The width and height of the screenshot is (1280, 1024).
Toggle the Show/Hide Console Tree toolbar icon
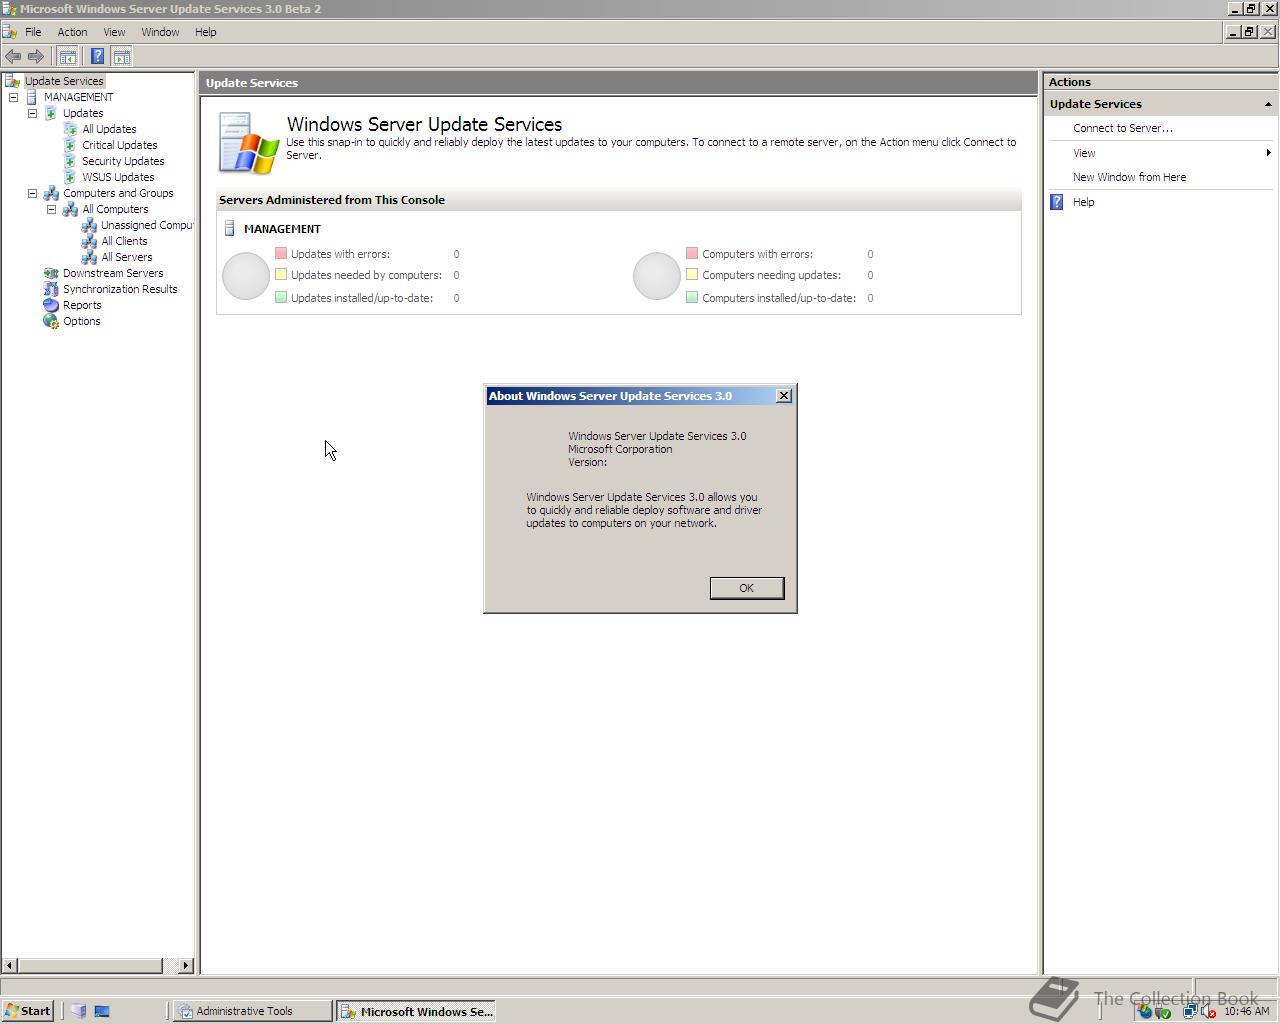68,57
